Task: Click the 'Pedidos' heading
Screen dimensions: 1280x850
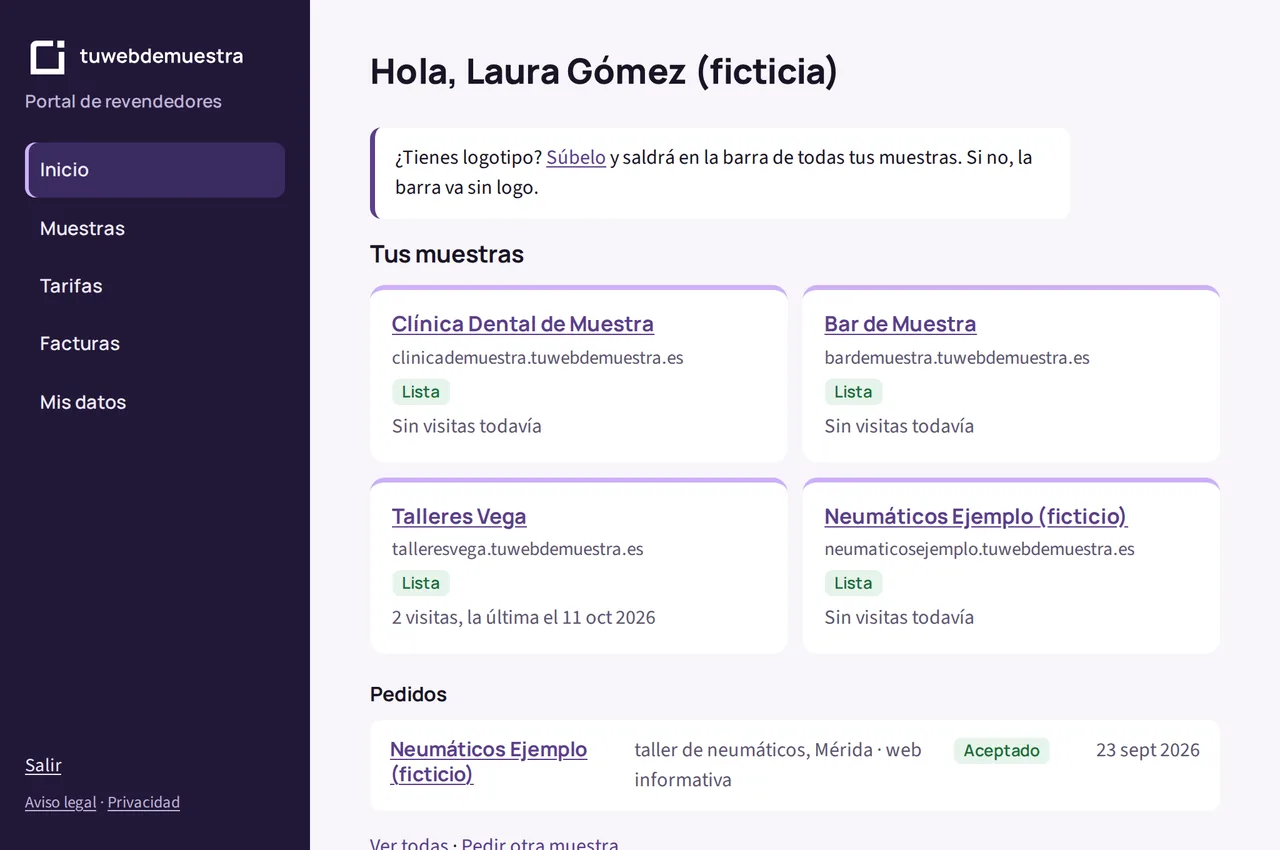Action: coord(408,694)
